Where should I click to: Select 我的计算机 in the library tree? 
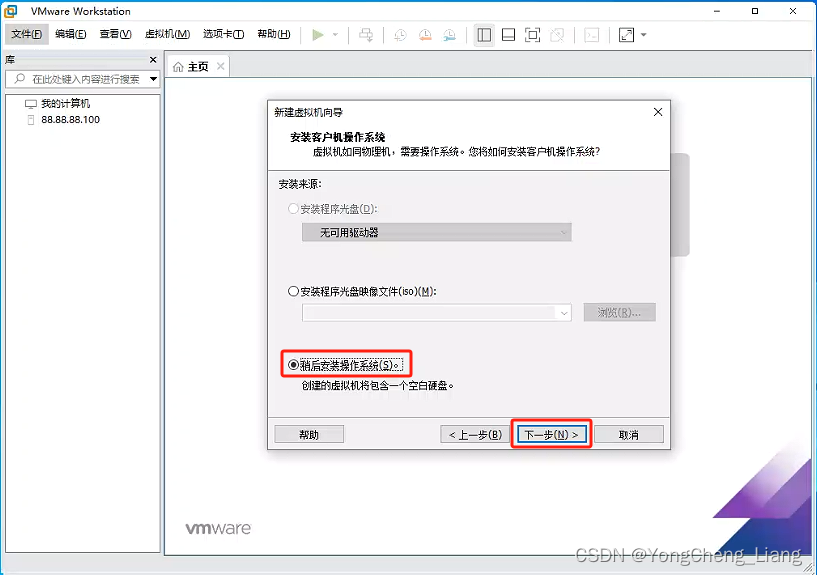point(66,104)
